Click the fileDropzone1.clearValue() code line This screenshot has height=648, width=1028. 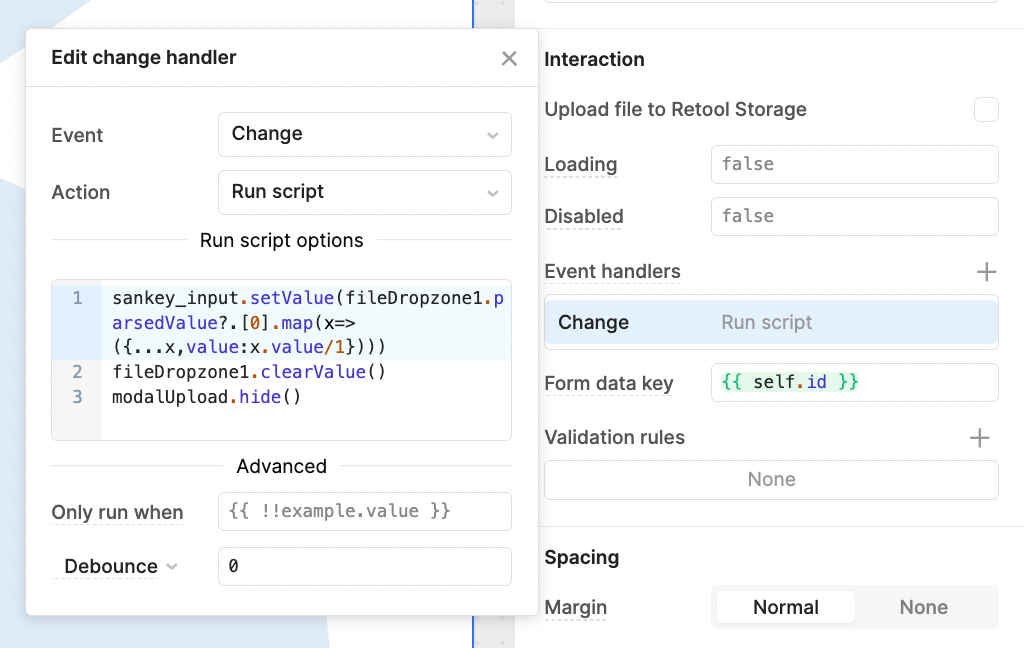249,372
